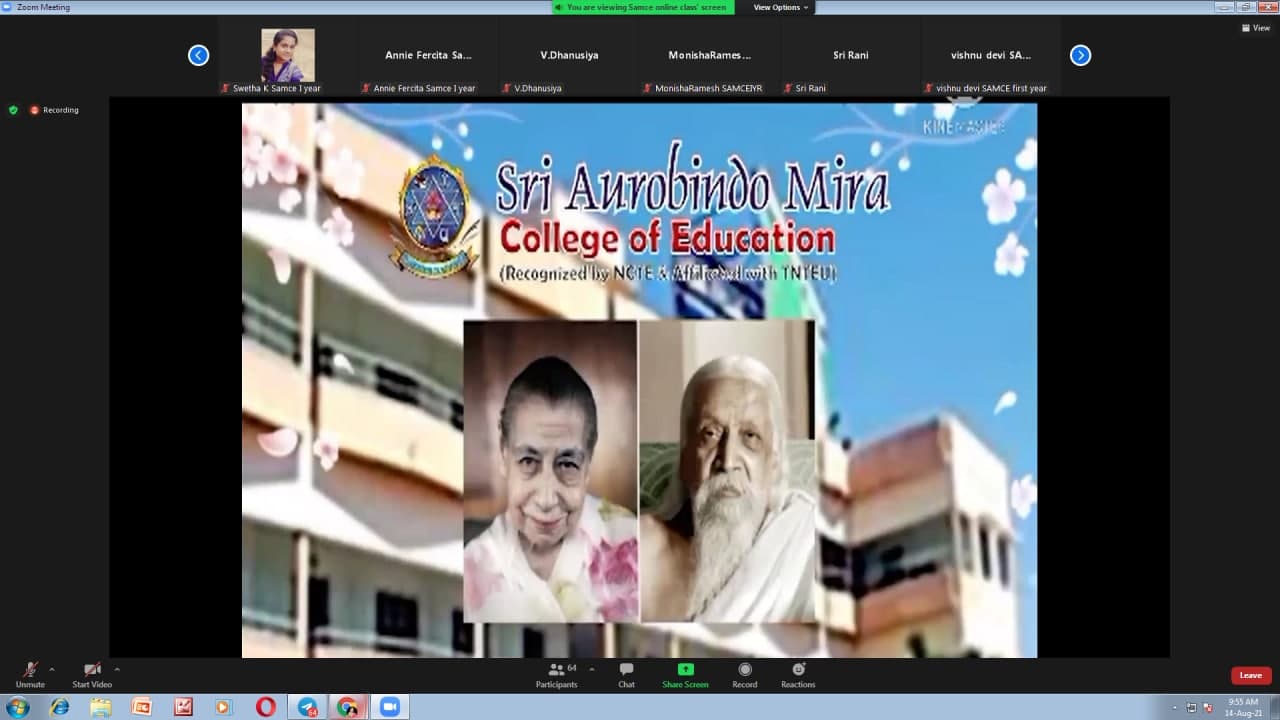Select the Sri Rani participant tile

click(x=850, y=56)
